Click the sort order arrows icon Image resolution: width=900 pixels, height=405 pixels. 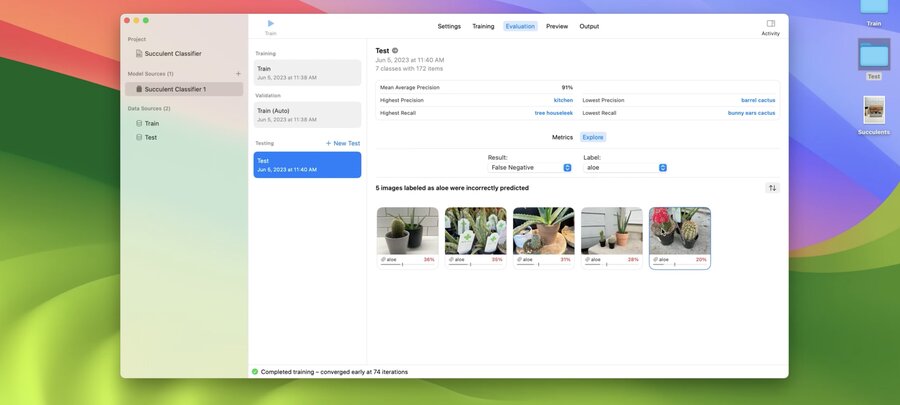[772, 188]
